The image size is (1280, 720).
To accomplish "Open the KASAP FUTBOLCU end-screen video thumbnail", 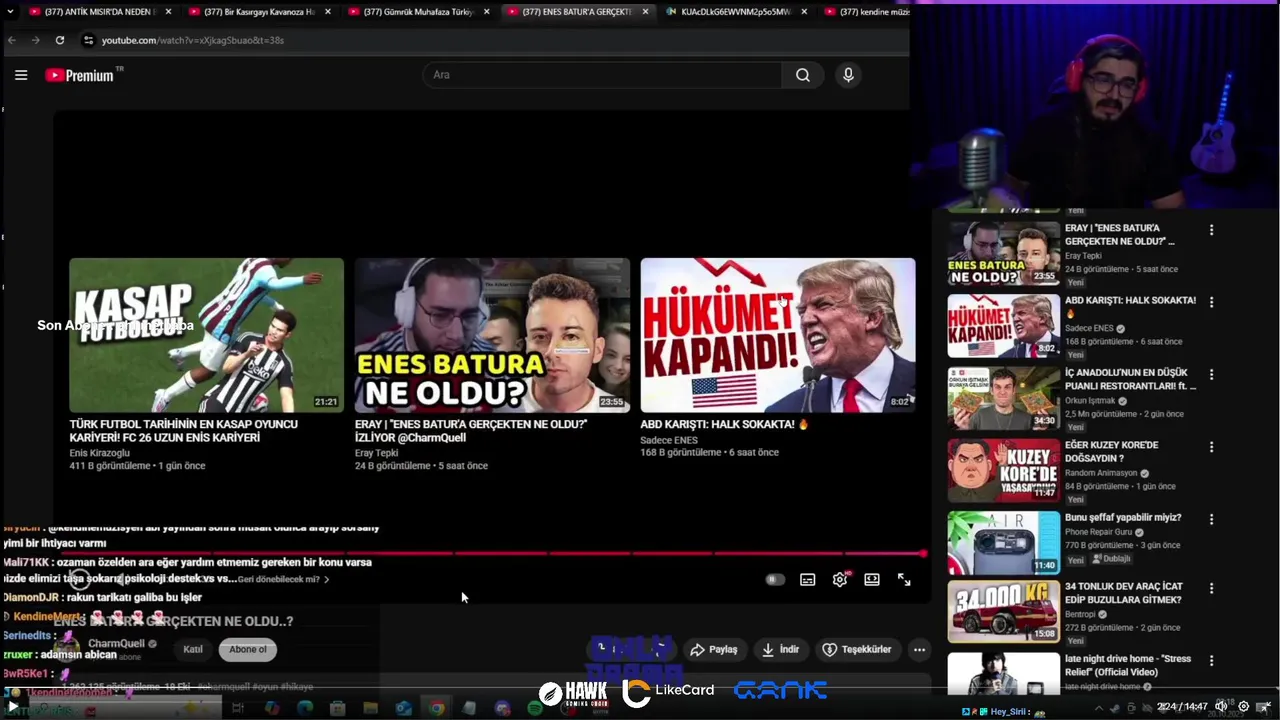I will 206,335.
